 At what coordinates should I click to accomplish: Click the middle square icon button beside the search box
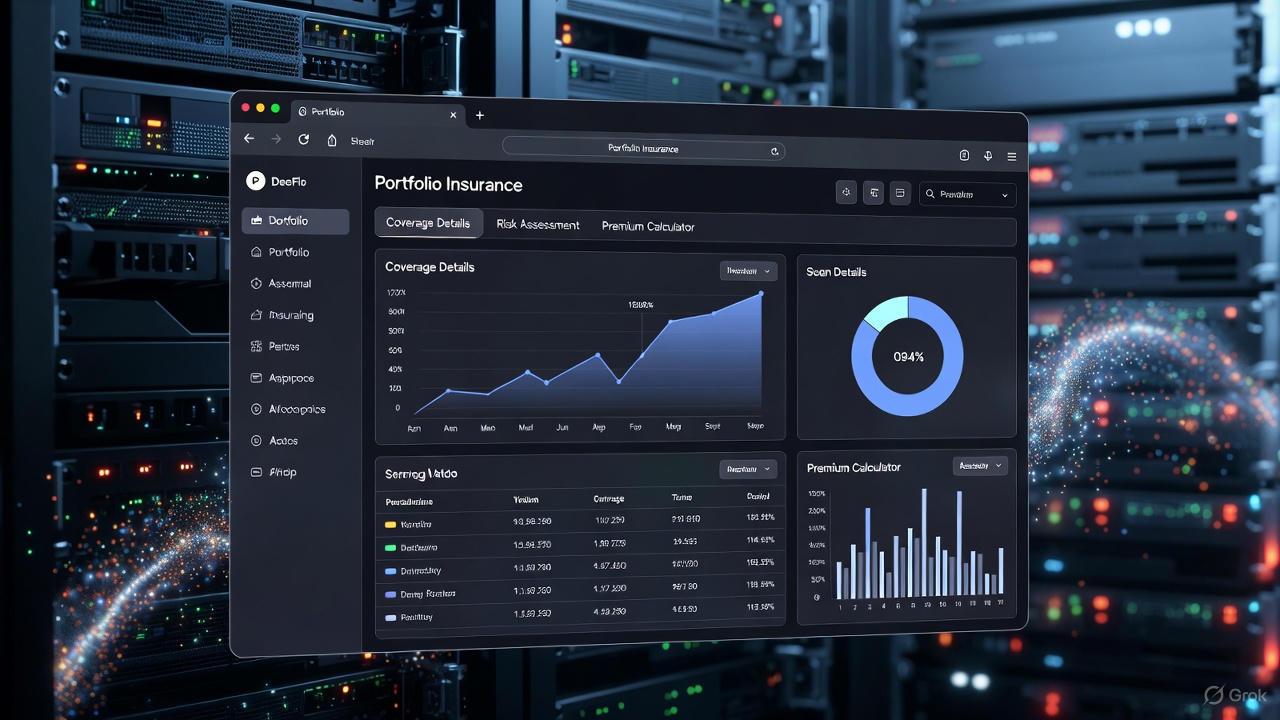coord(873,193)
